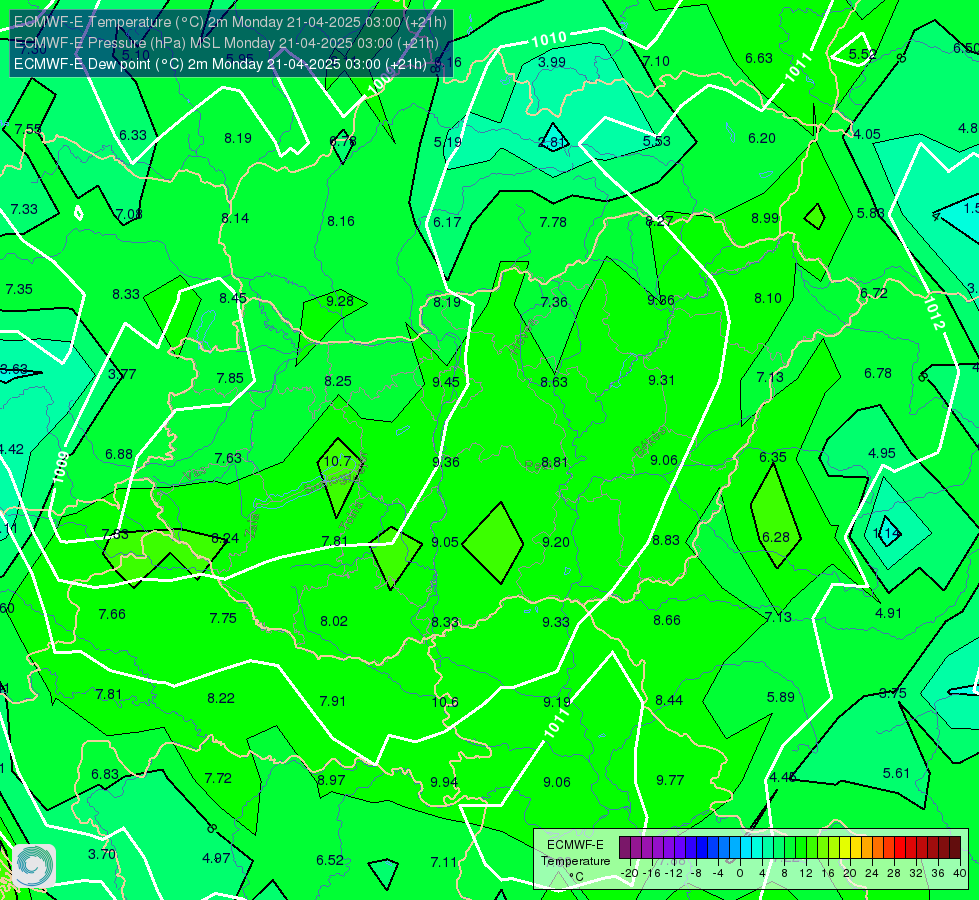Click the 9.33 temperature value
979x900 pixels.
[x=556, y=622]
